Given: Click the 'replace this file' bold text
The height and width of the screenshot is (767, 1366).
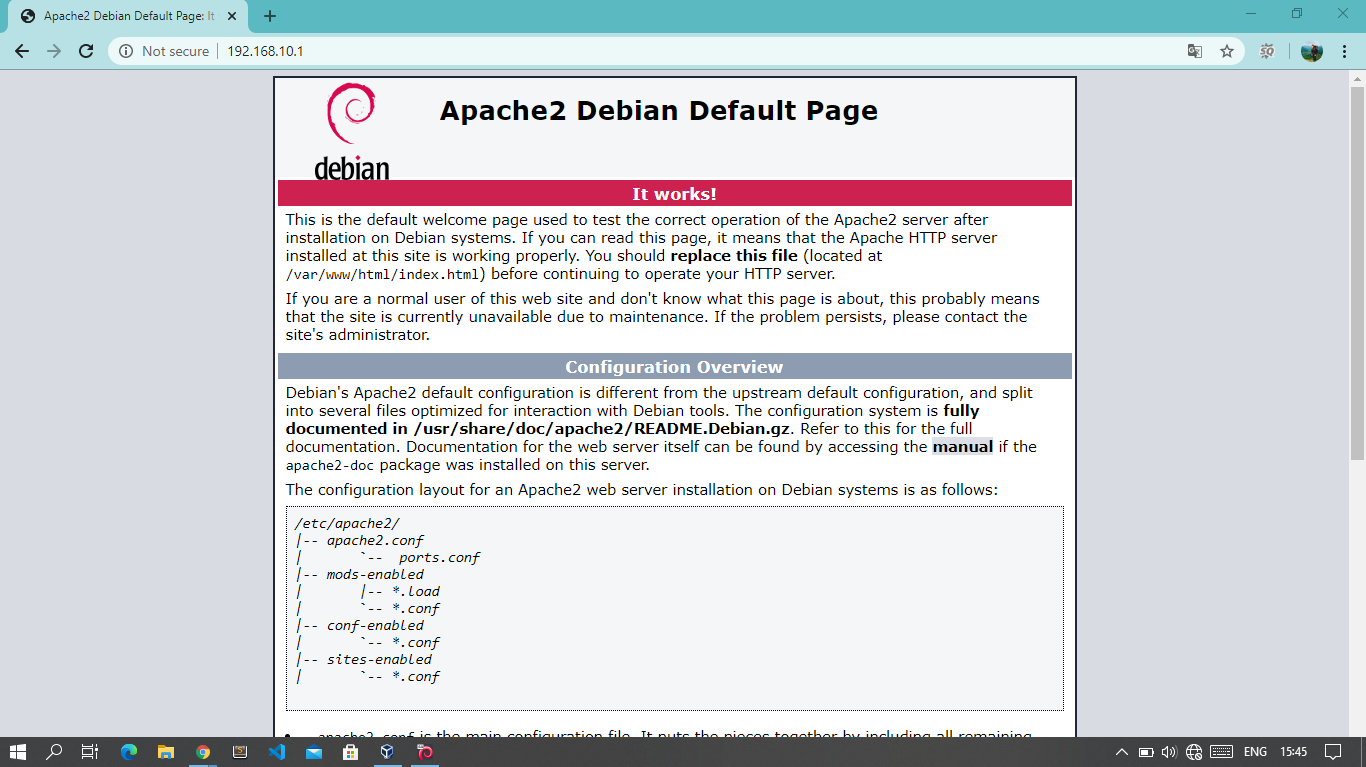Looking at the screenshot, I should (734, 256).
